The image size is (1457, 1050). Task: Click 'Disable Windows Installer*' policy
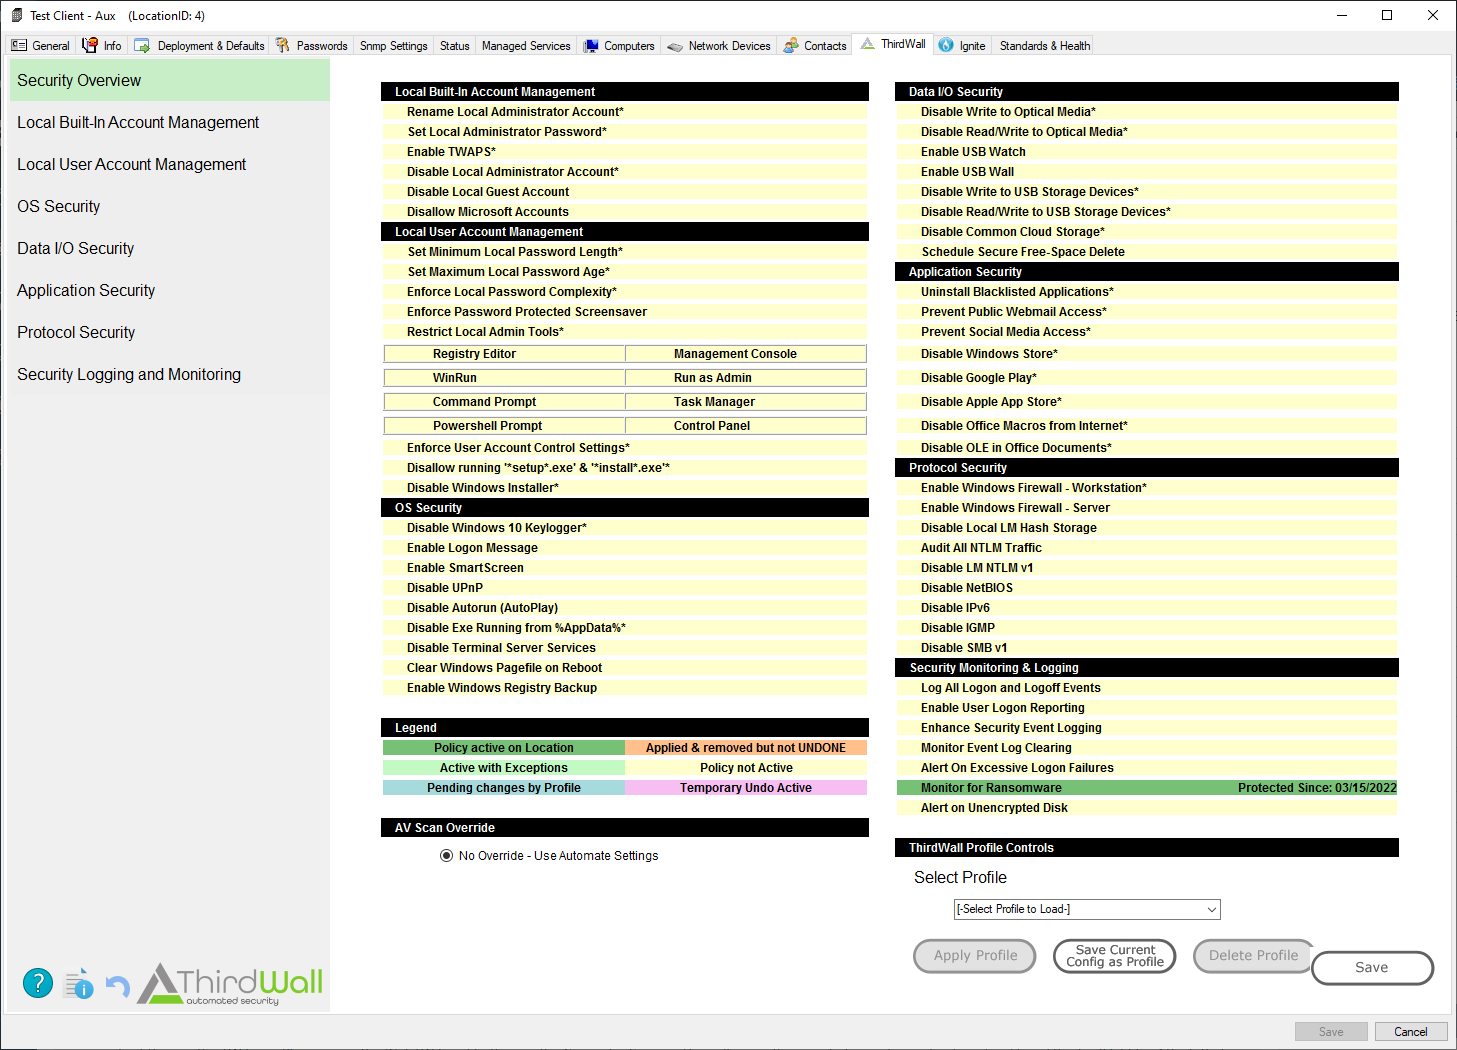[x=625, y=488]
